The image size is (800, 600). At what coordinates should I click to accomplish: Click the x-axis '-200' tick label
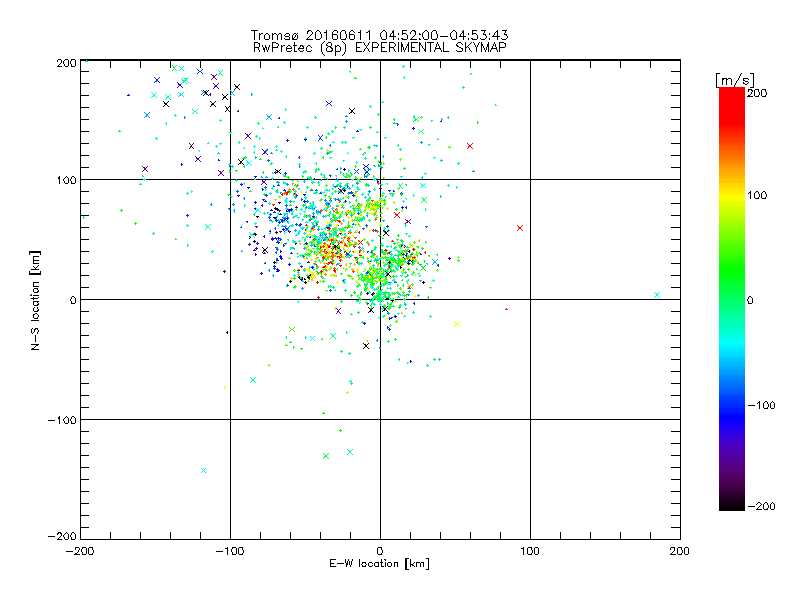coord(80,551)
